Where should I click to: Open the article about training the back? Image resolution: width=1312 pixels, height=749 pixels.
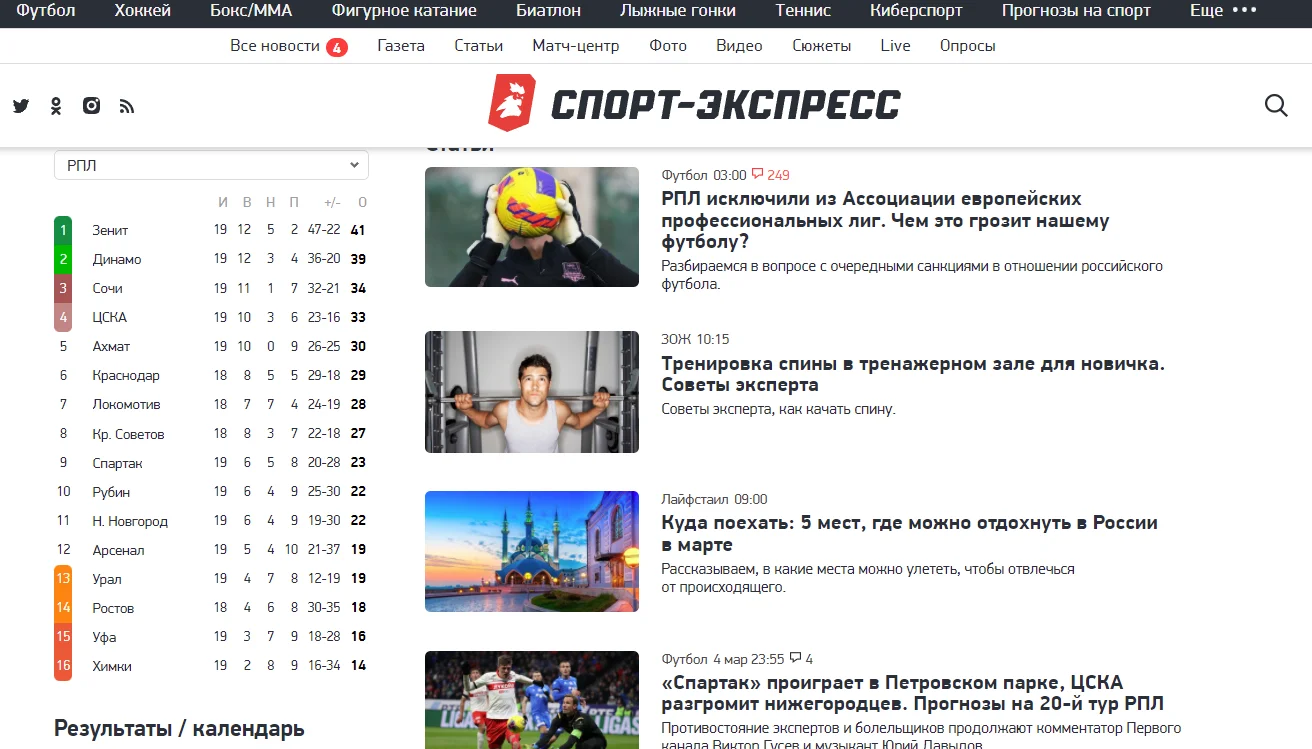[x=912, y=374]
